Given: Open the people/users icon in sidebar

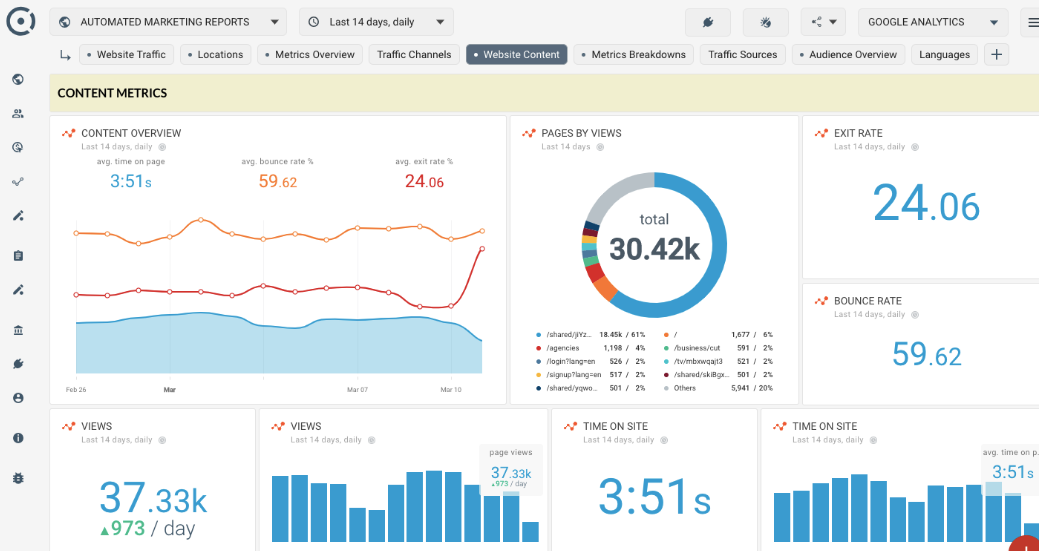Looking at the screenshot, I should click(x=18, y=114).
